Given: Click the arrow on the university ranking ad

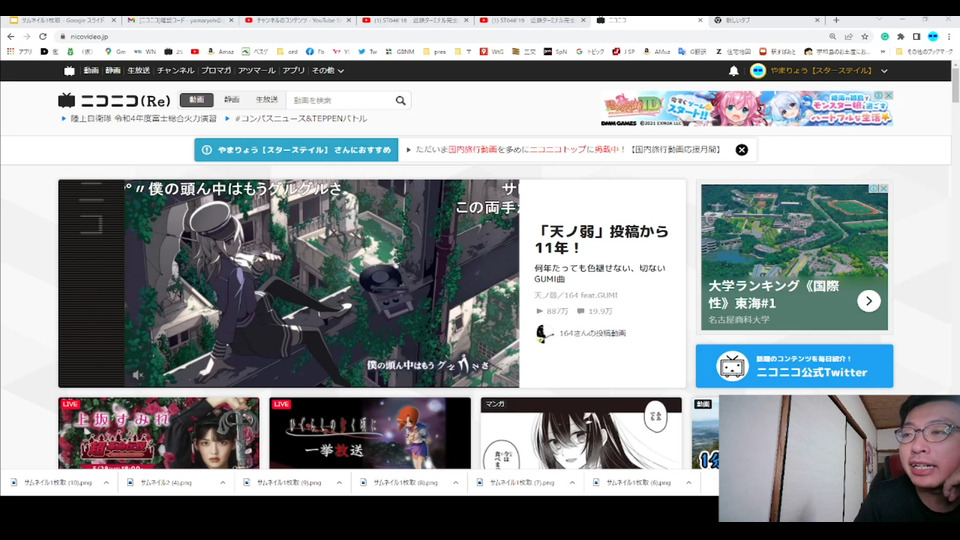Looking at the screenshot, I should [869, 301].
